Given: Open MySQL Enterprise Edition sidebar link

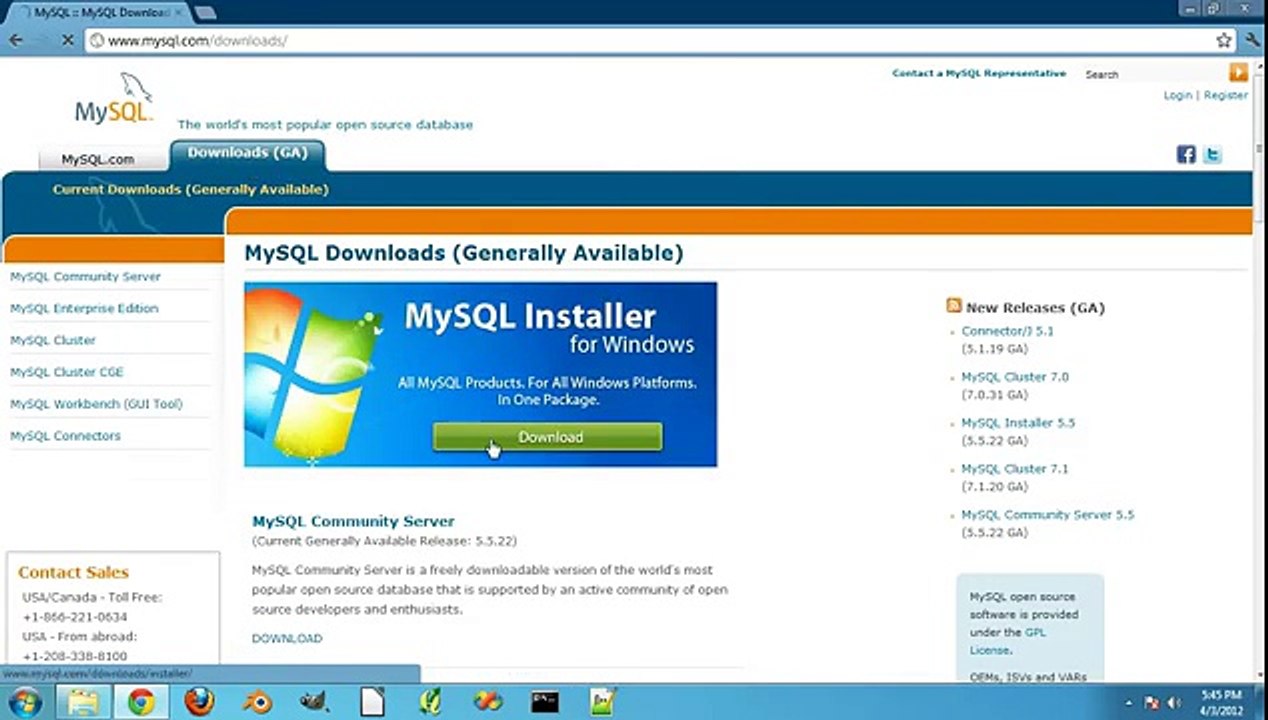Looking at the screenshot, I should coord(84,308).
